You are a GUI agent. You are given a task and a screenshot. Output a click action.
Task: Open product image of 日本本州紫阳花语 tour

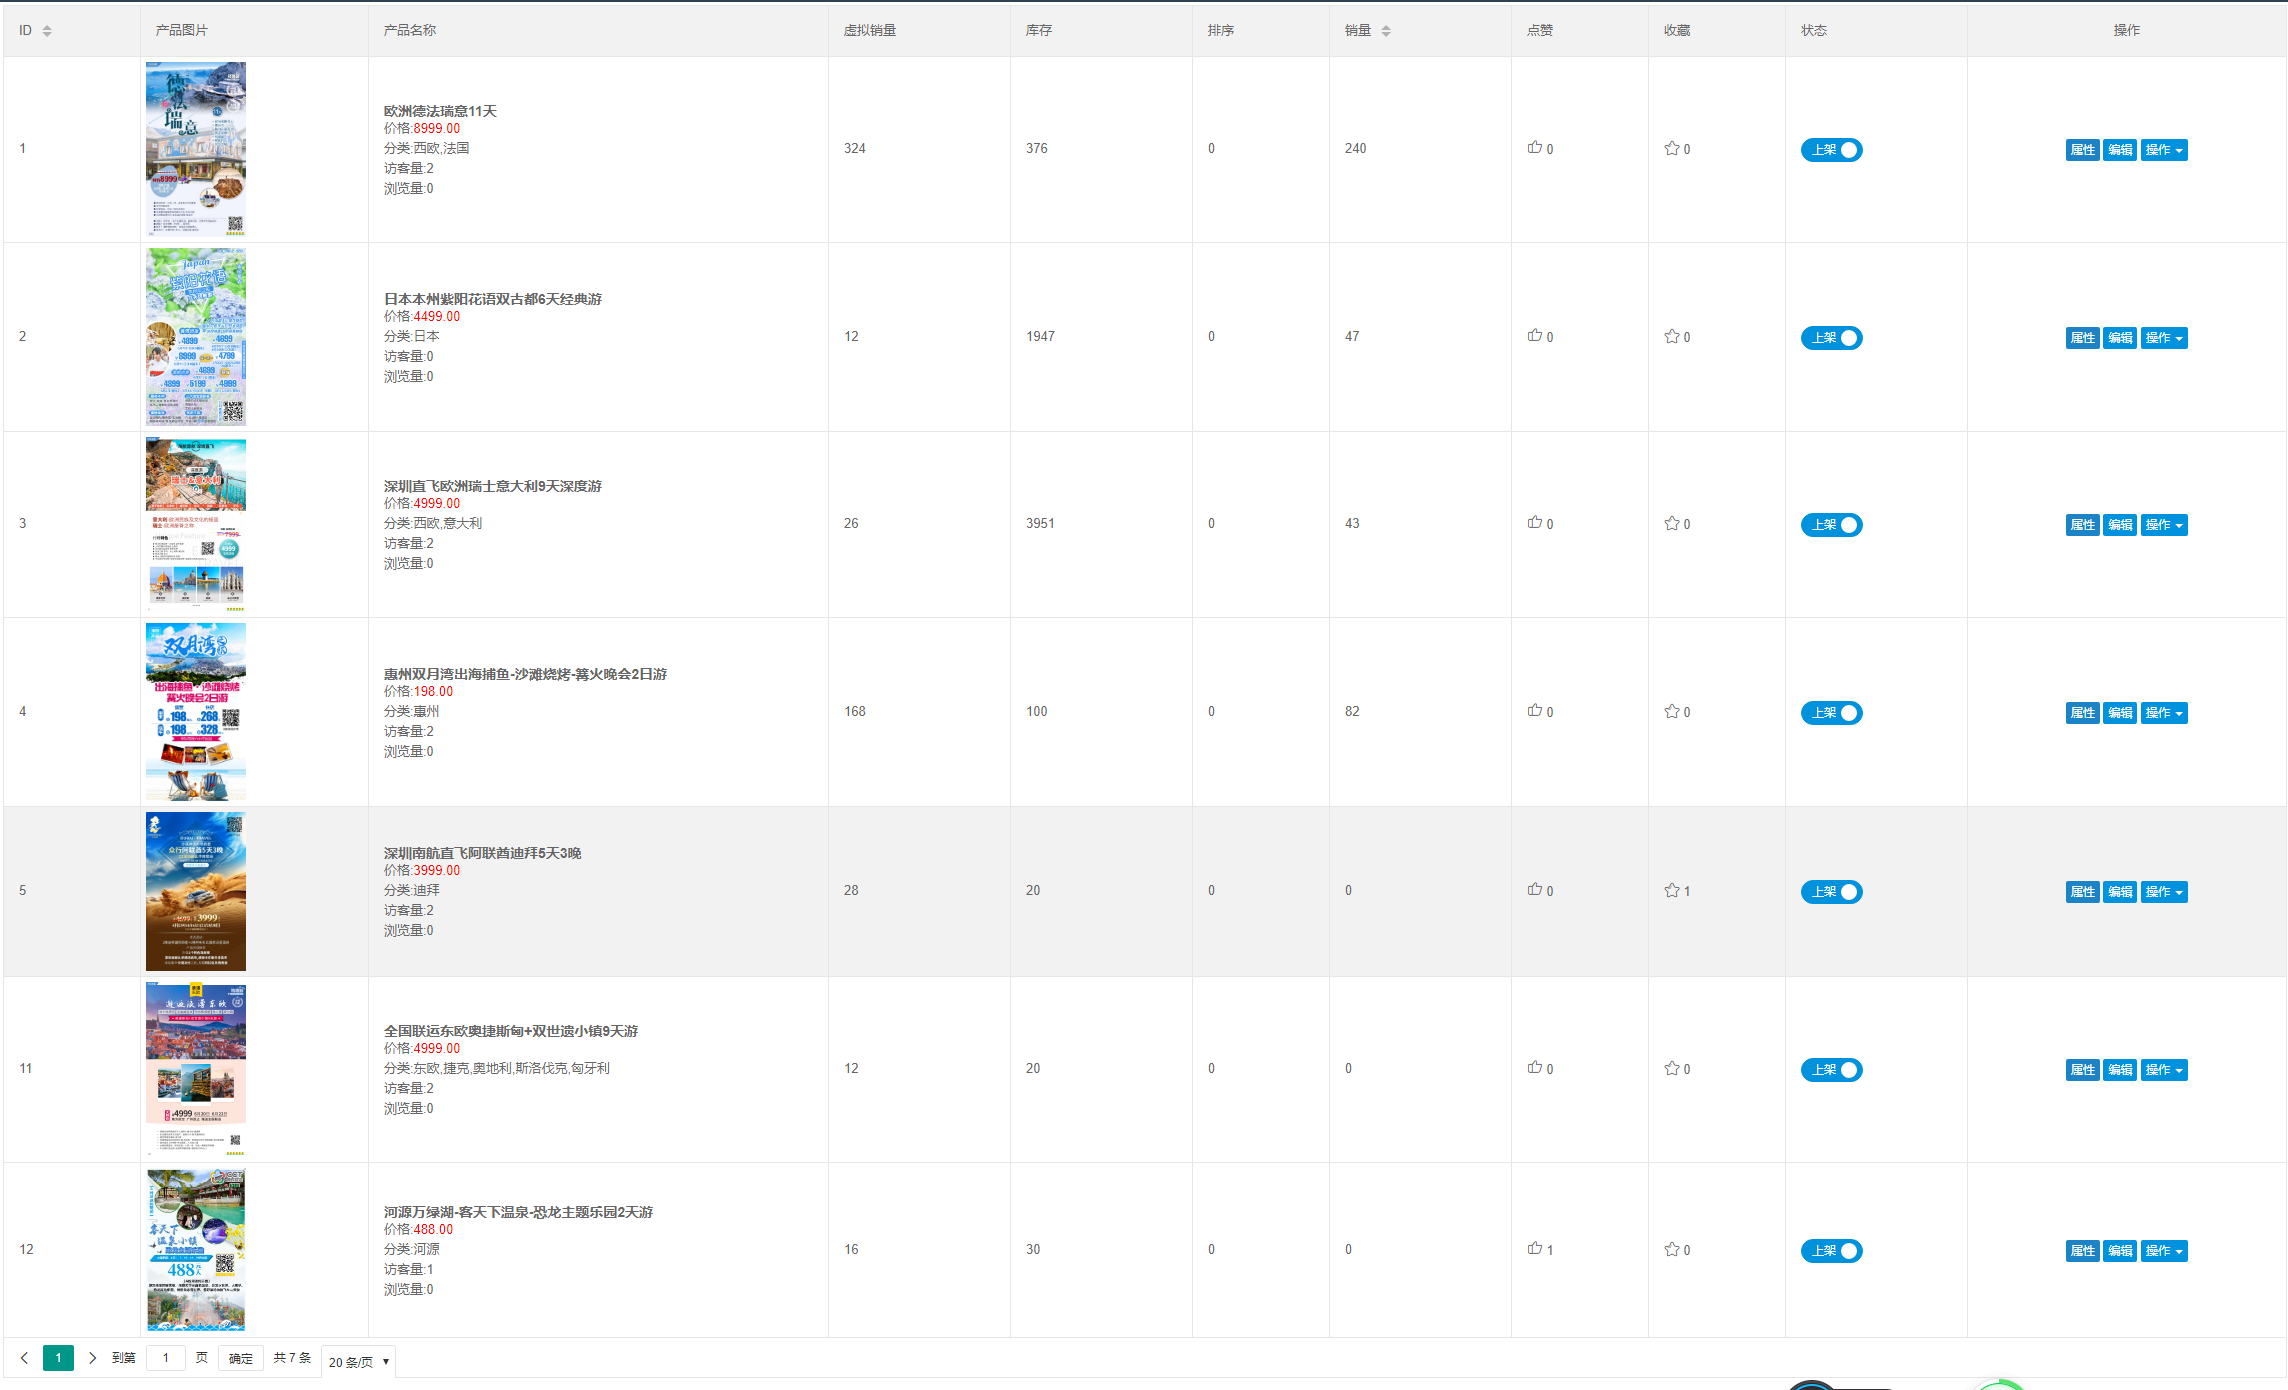point(196,337)
